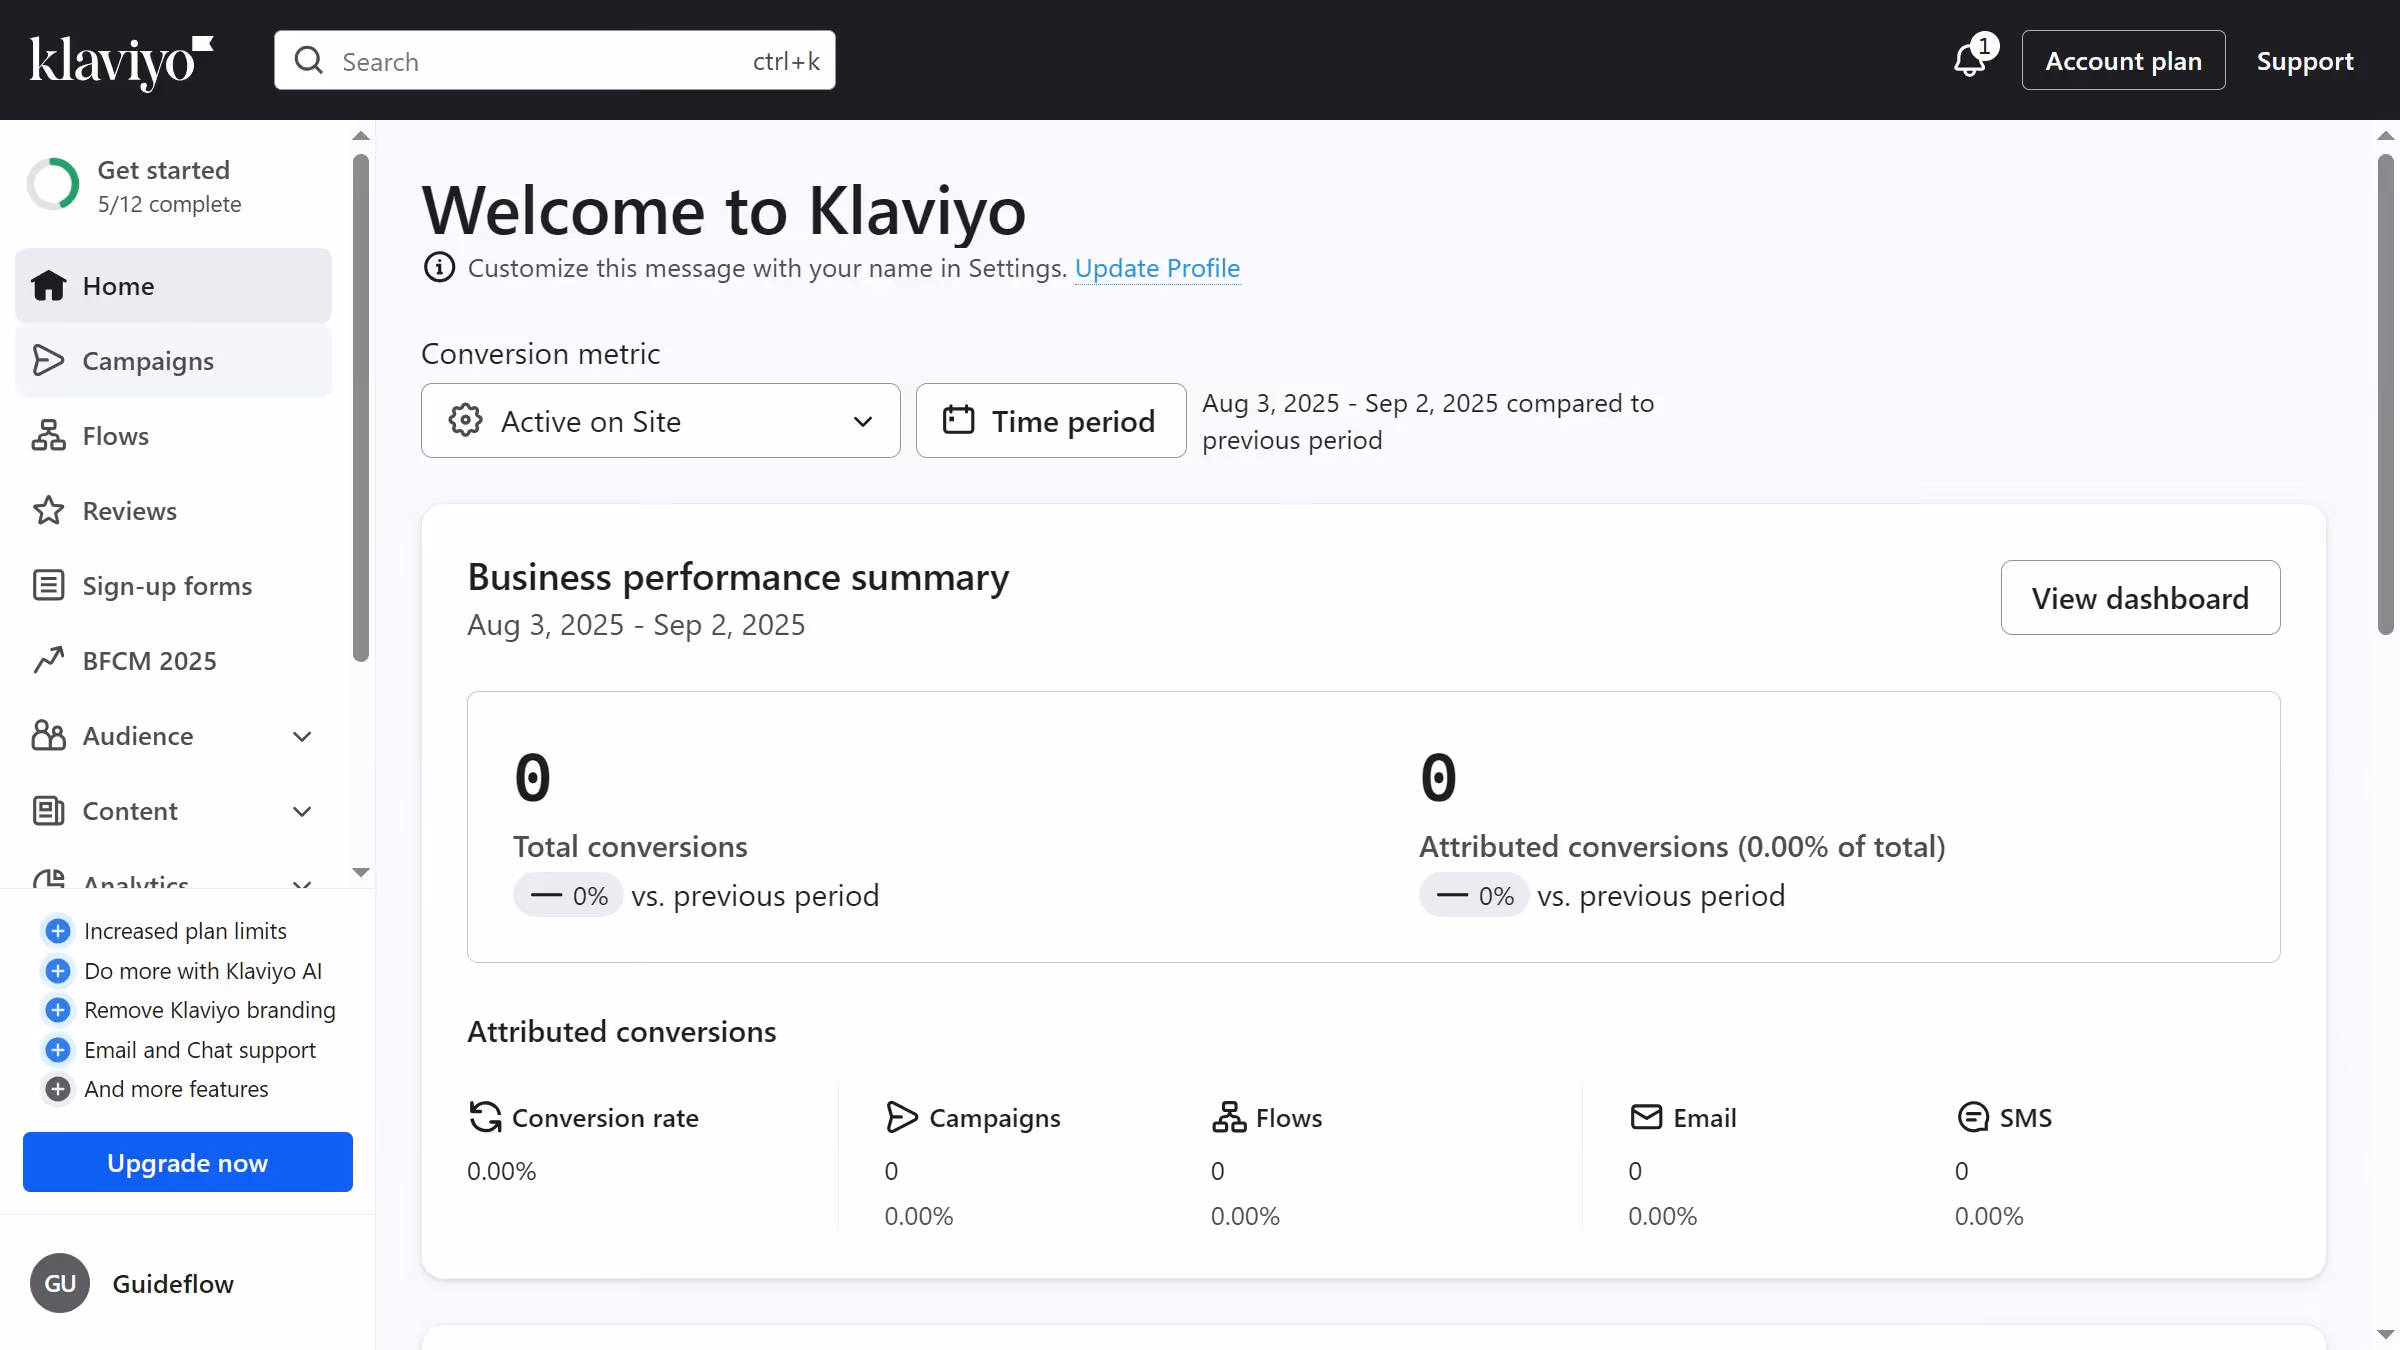
Task: Open the Reviews section
Action: point(131,510)
